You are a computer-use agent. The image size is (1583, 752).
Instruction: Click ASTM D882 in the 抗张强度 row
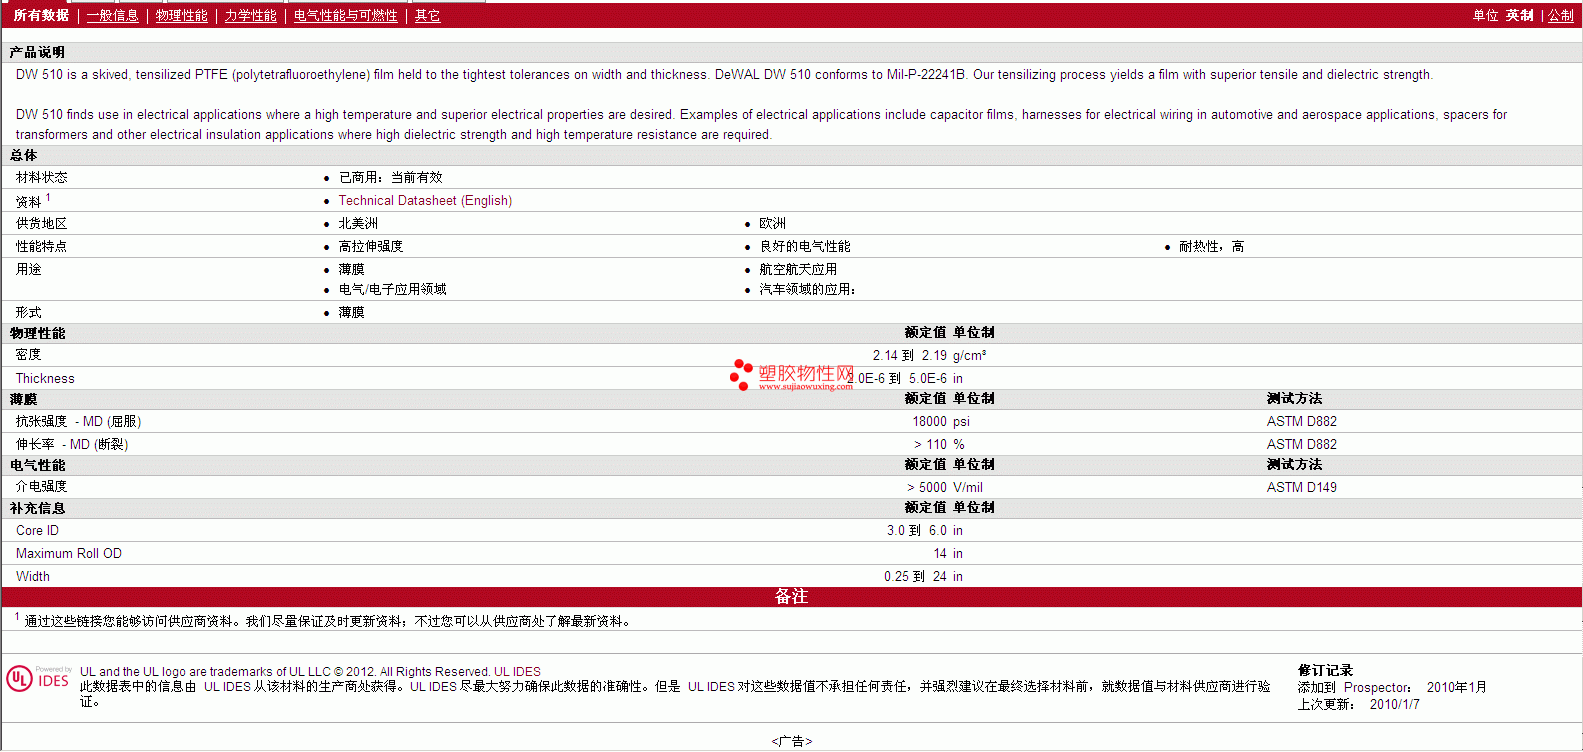click(1301, 421)
